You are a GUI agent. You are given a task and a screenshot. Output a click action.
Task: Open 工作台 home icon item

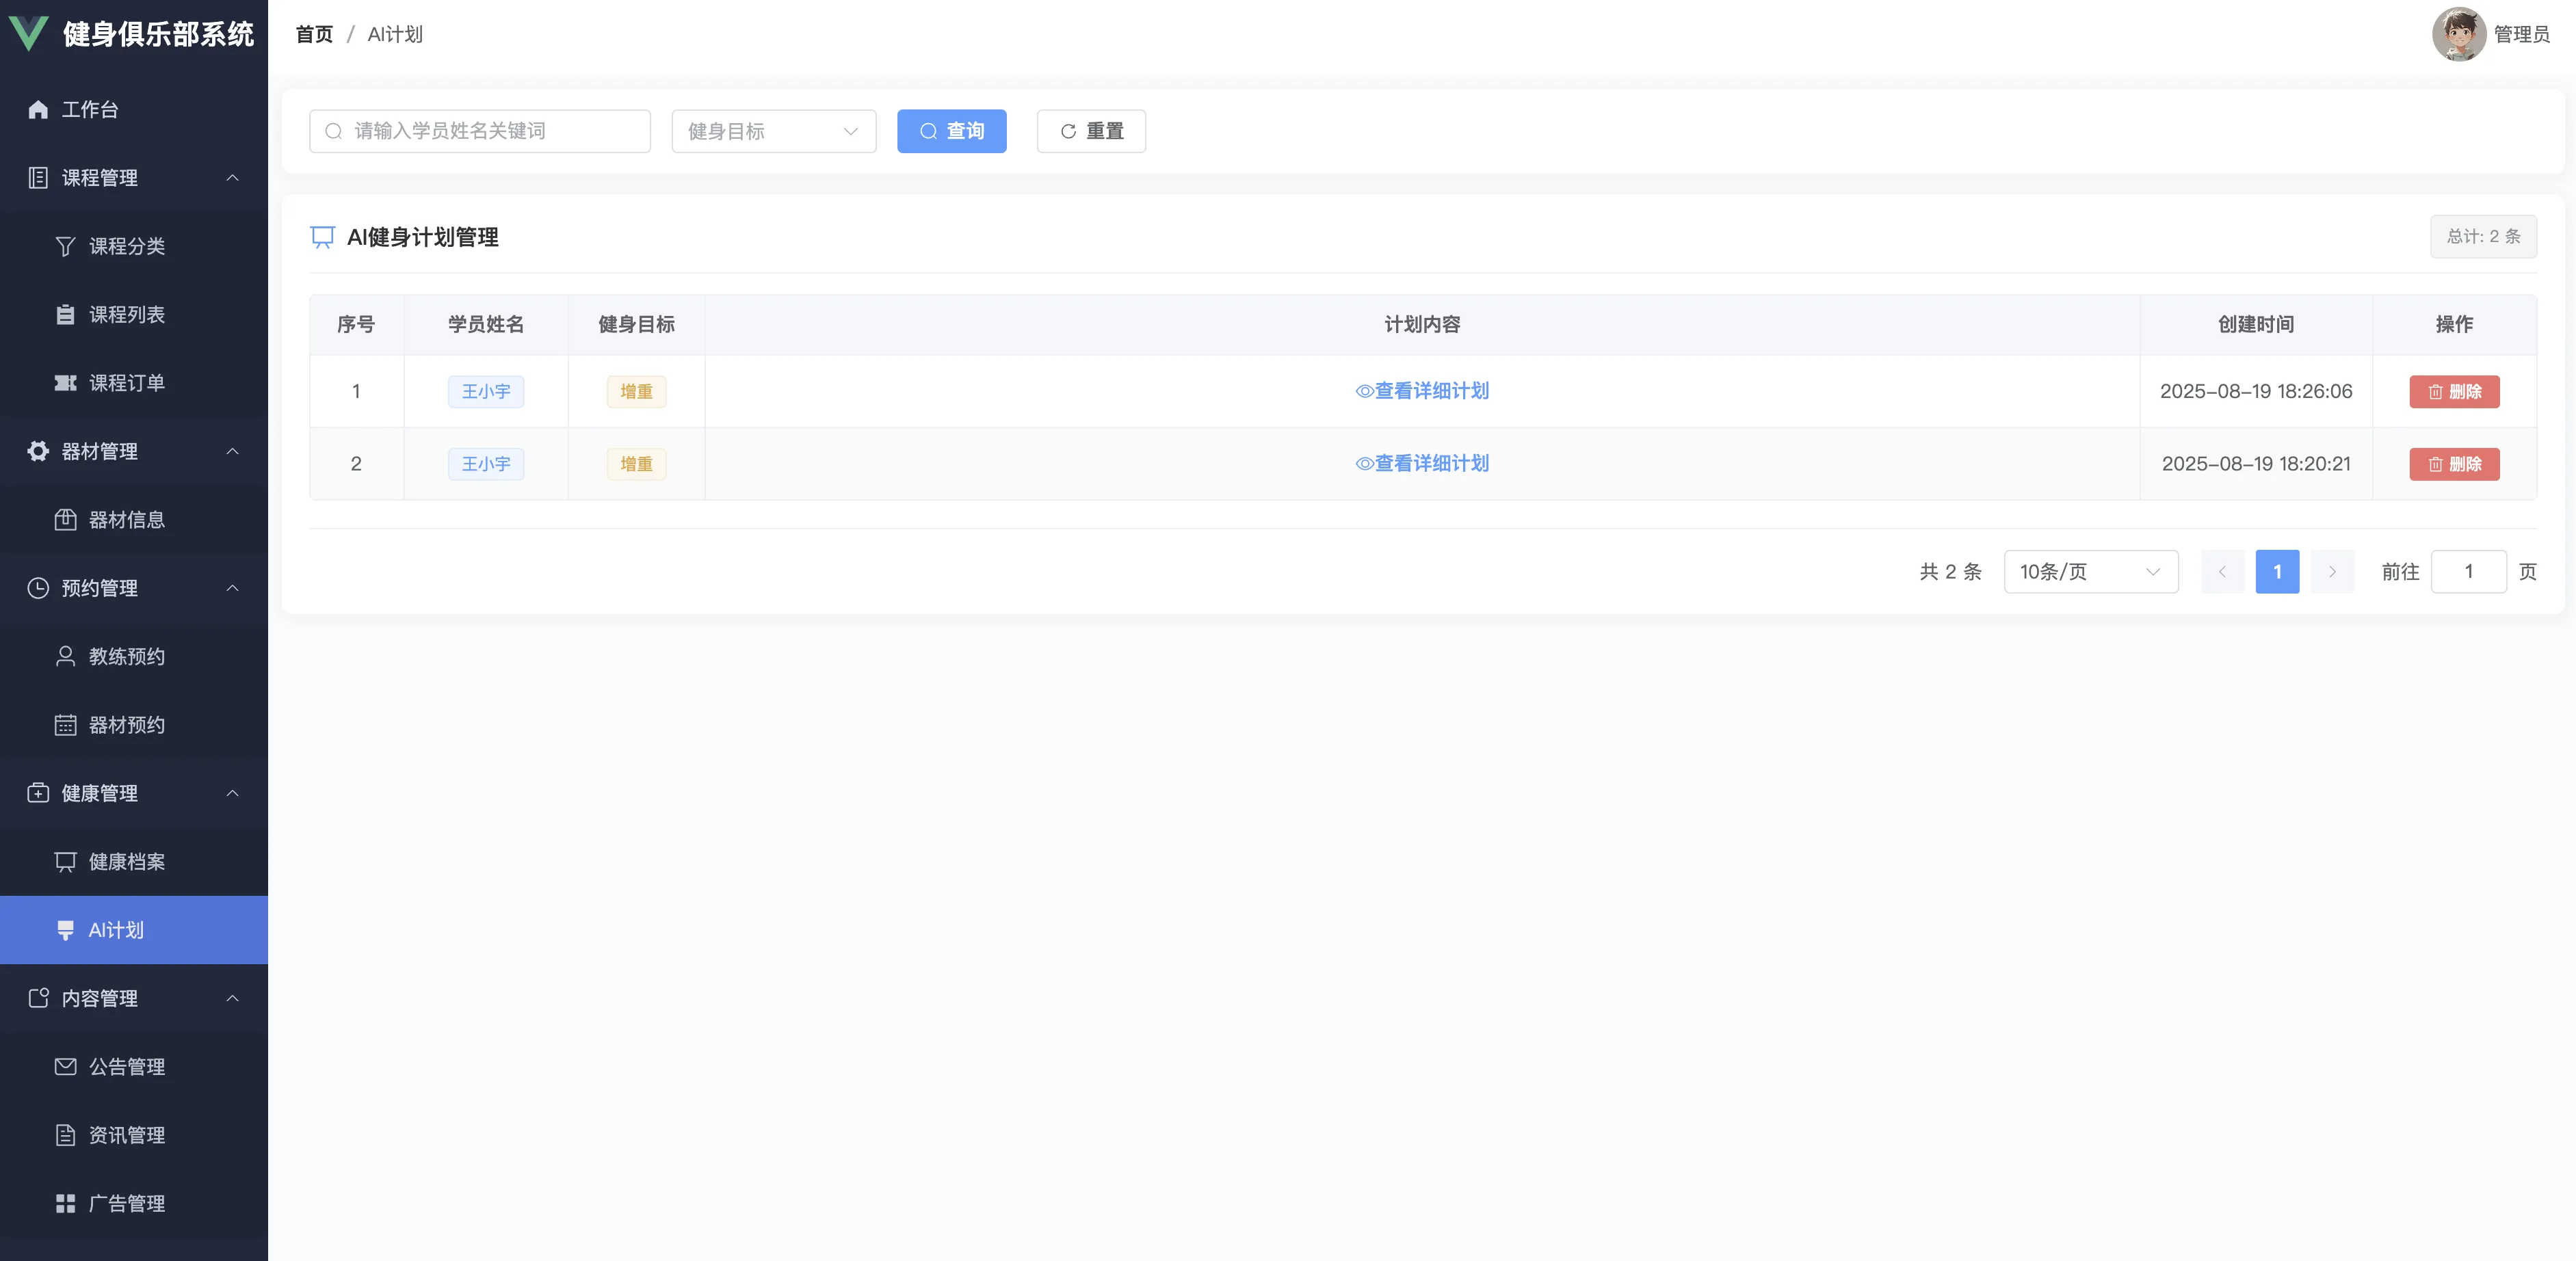pyautogui.click(x=38, y=110)
